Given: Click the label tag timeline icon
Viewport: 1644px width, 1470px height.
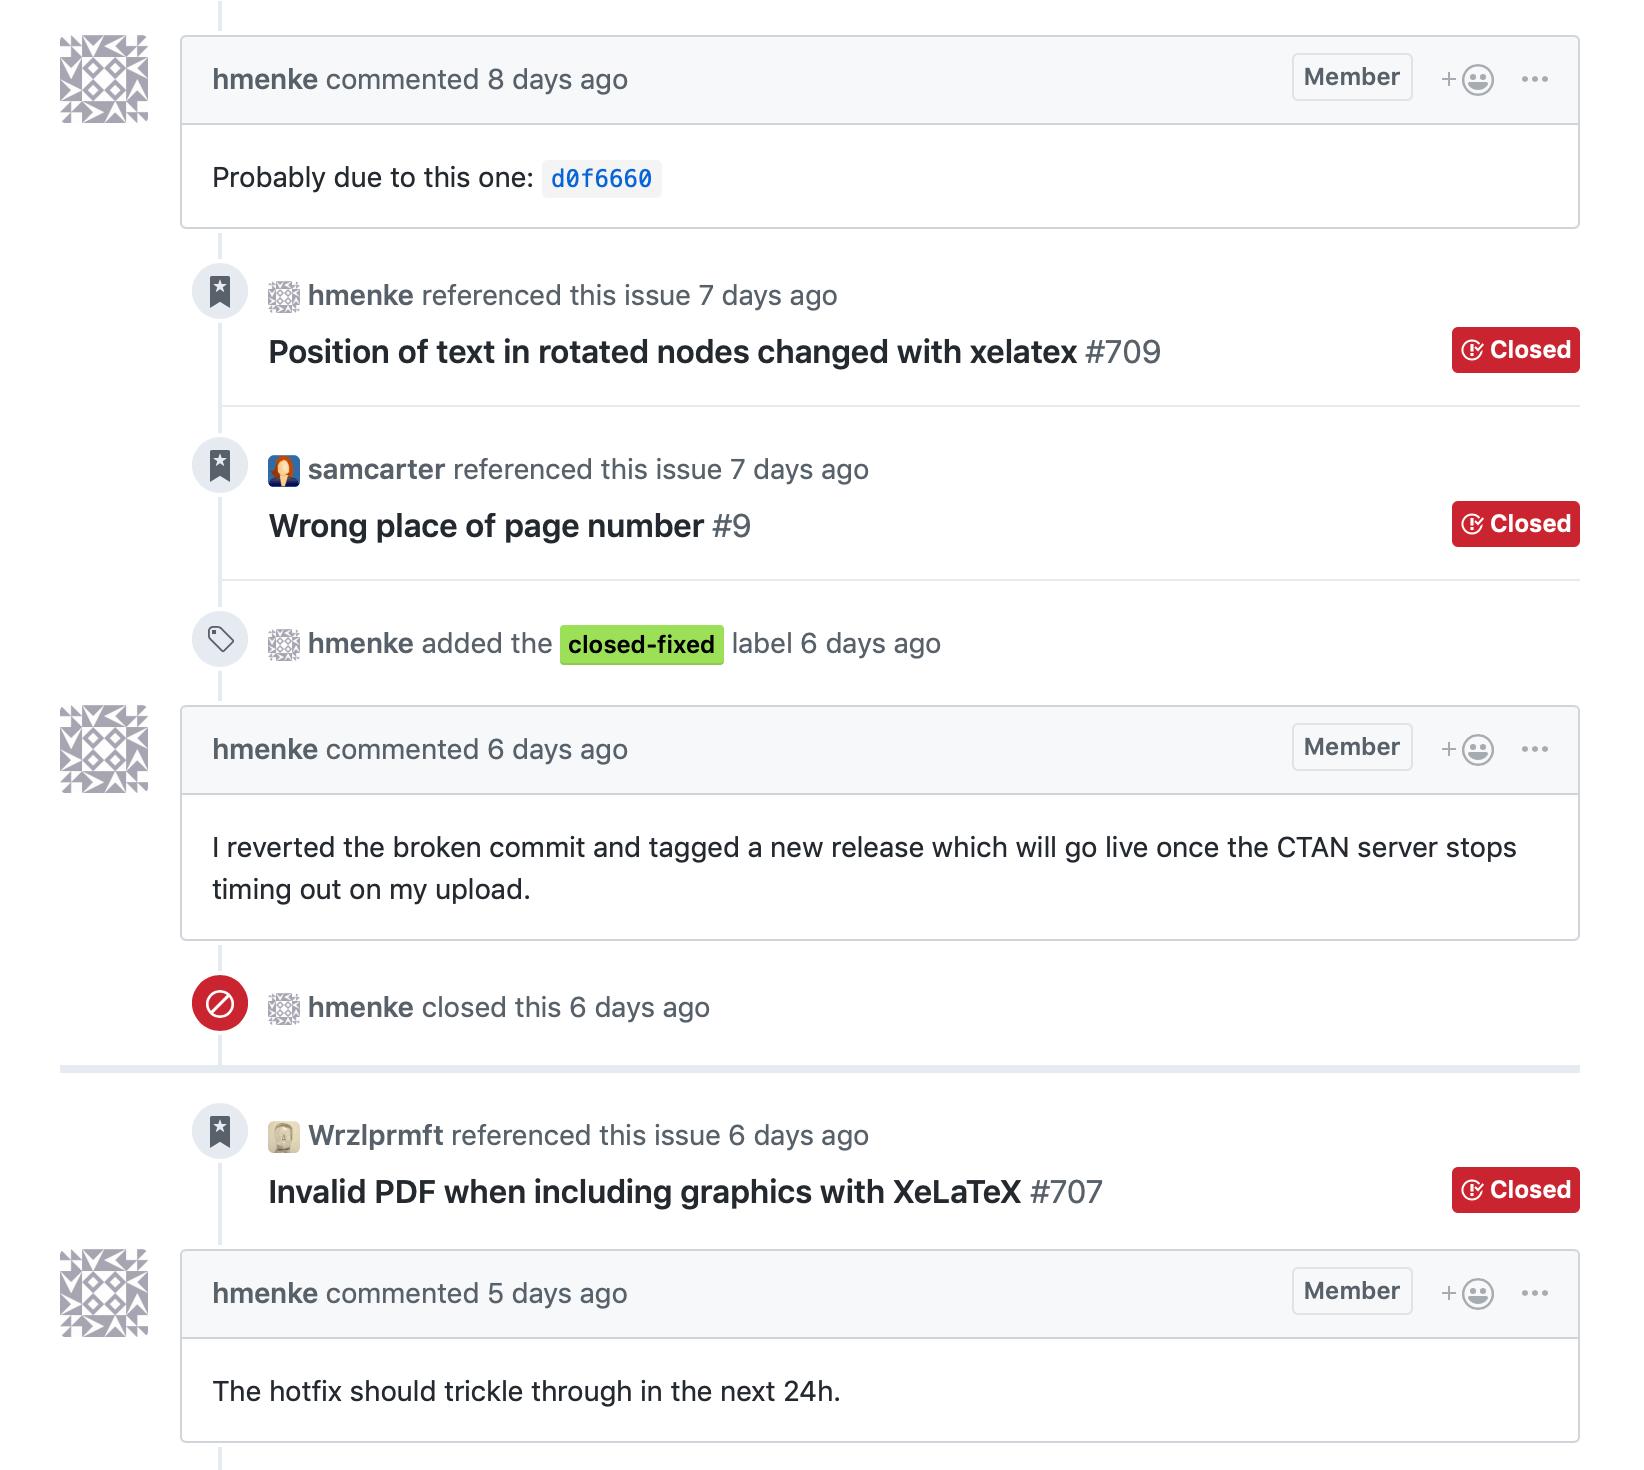Looking at the screenshot, I should (220, 639).
